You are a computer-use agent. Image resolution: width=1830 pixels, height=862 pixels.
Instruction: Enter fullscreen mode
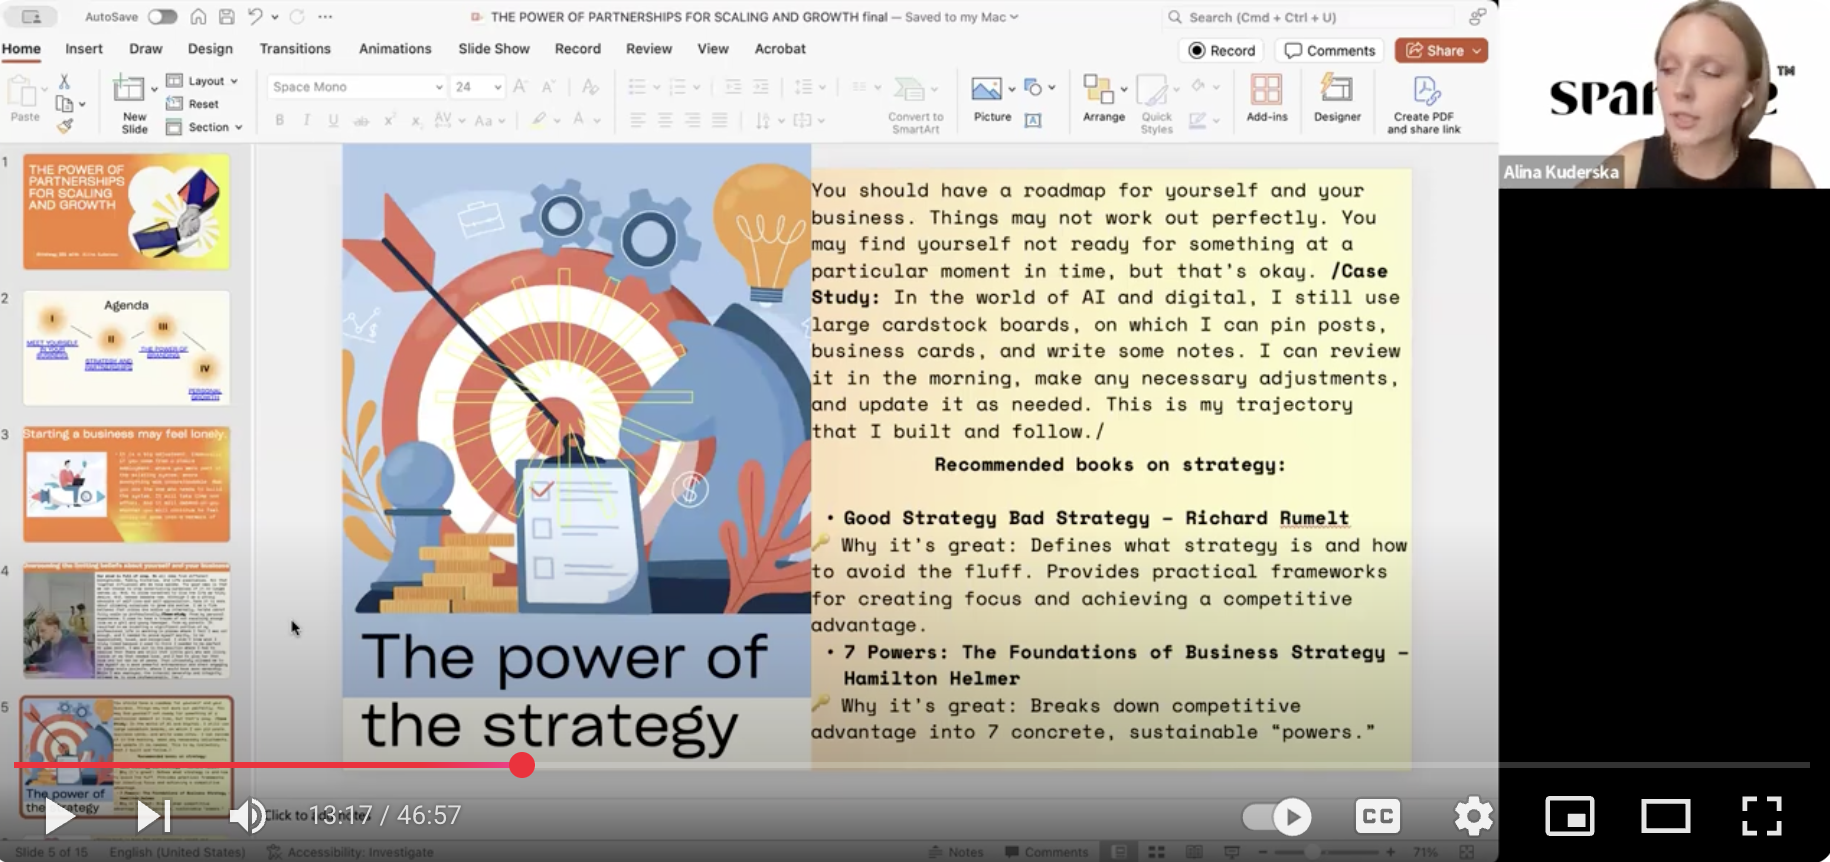click(1761, 816)
